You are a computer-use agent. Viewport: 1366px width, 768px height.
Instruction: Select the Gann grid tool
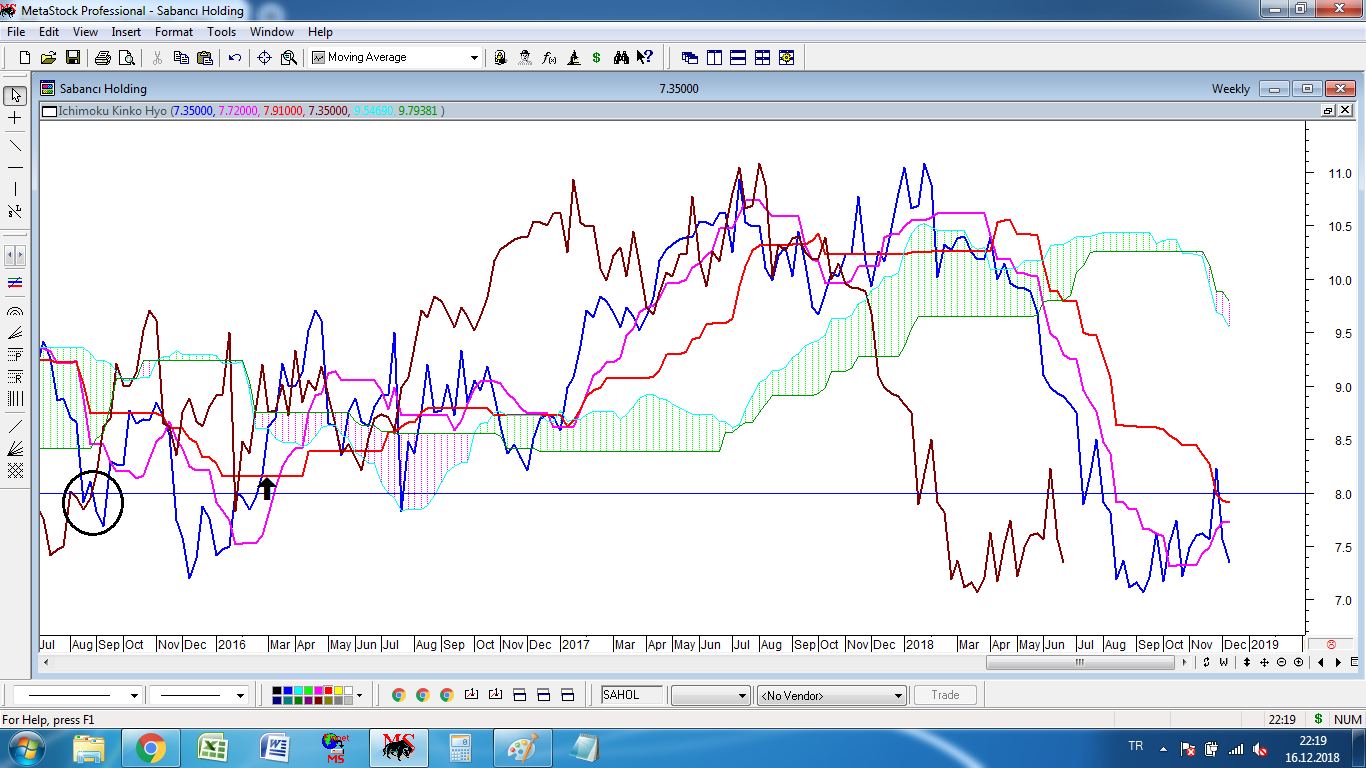(x=15, y=470)
